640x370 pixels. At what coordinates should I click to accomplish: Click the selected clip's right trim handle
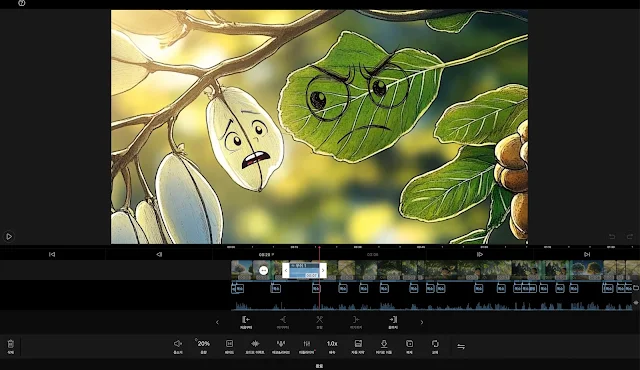click(323, 270)
